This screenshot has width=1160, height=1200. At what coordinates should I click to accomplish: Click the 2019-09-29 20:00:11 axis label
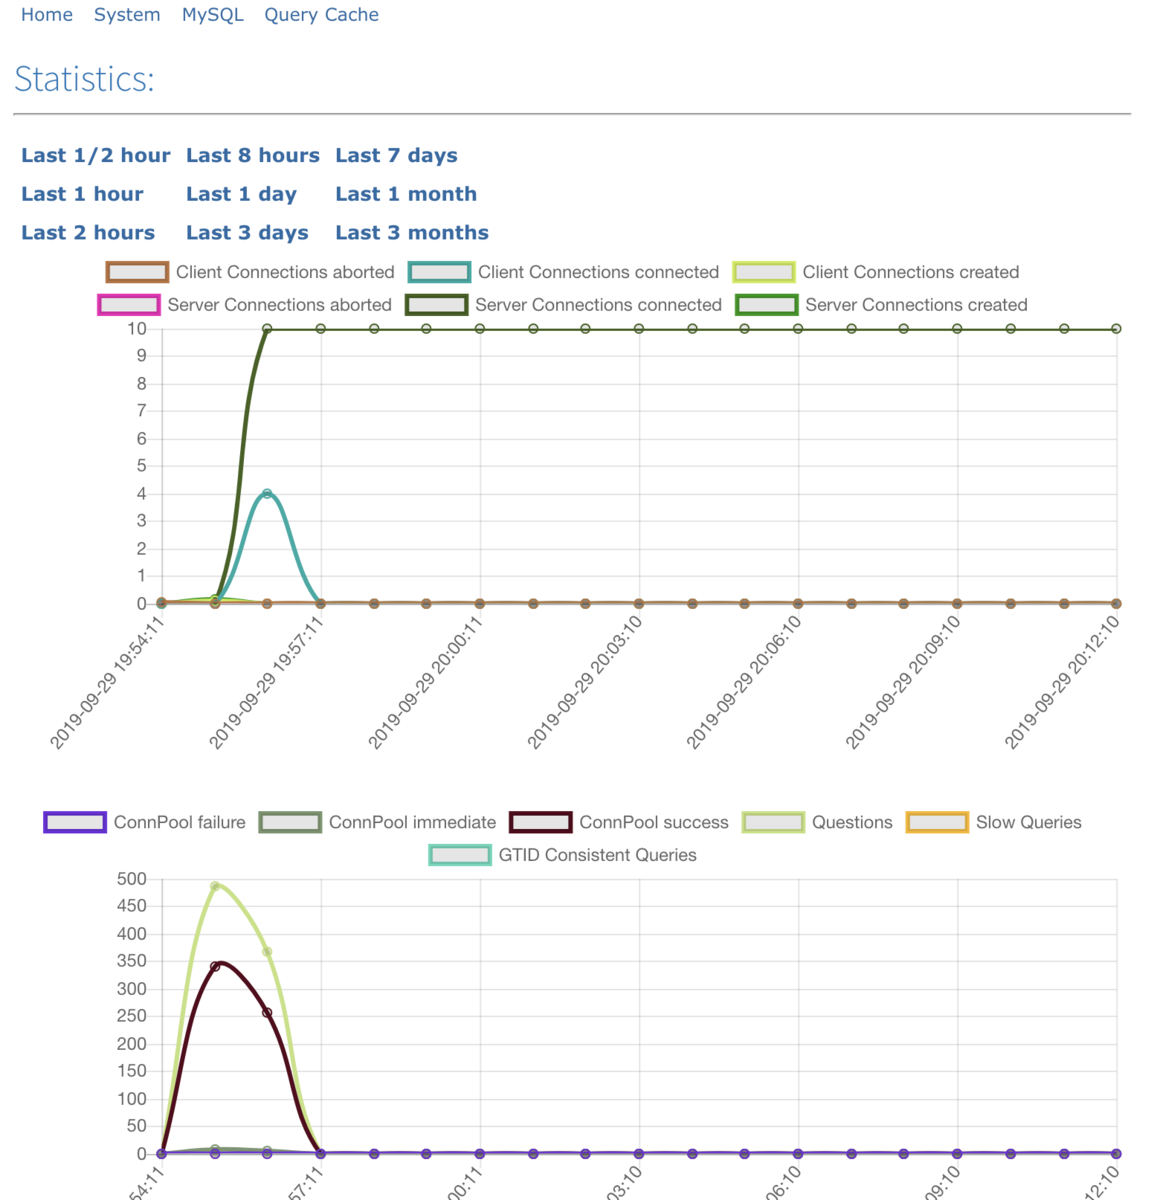click(425, 682)
